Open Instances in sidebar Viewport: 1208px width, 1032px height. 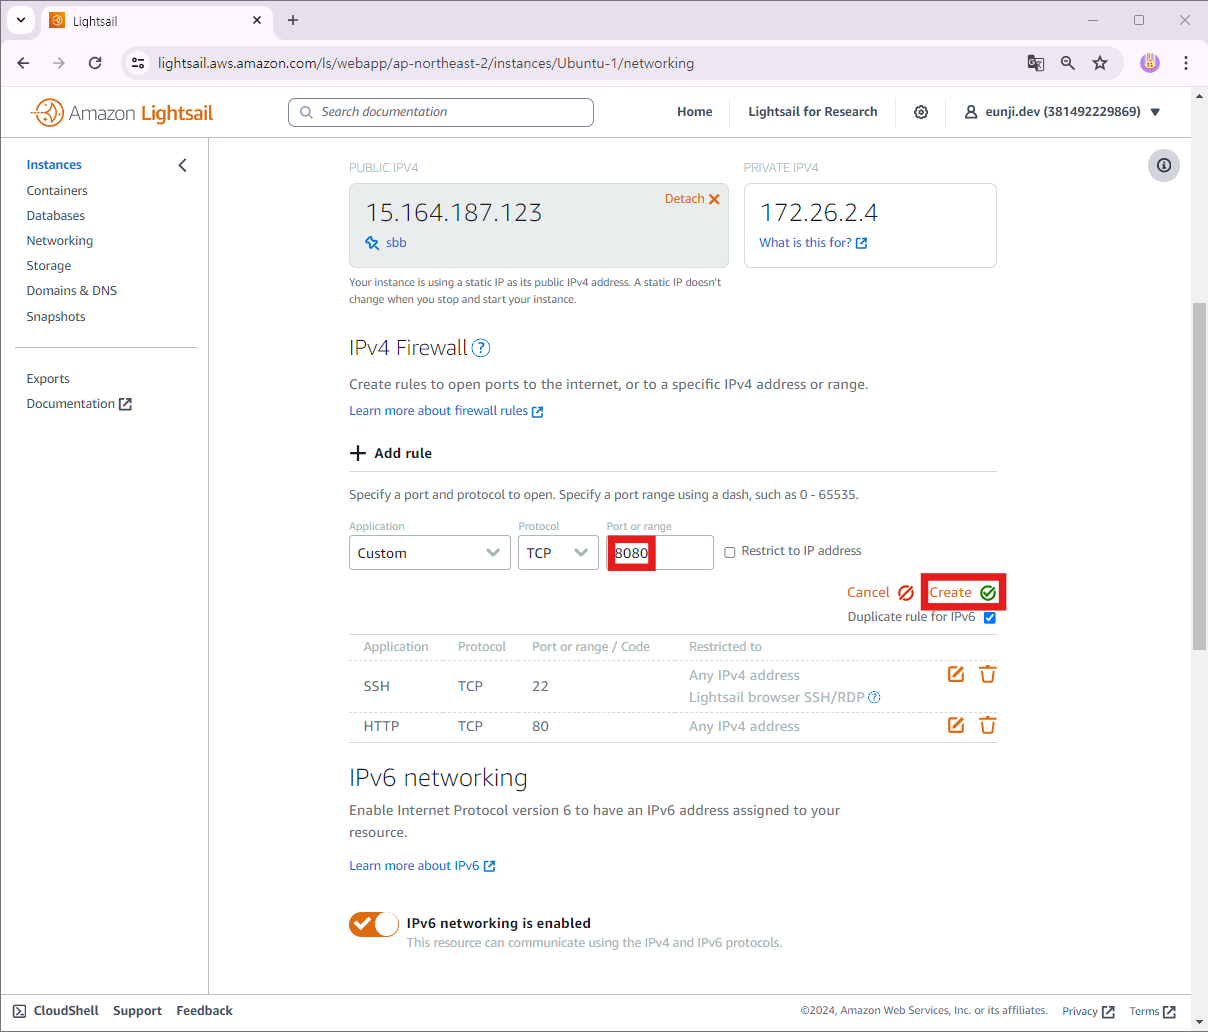click(x=54, y=165)
